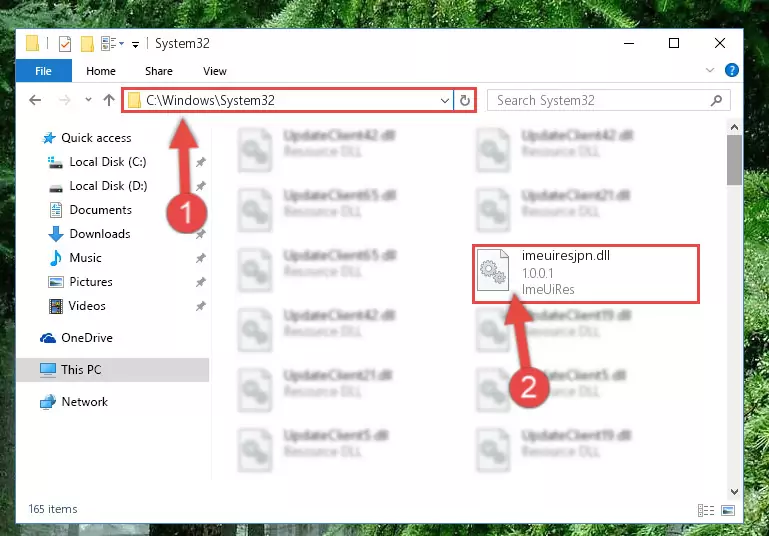Viewport: 769px width, 536px height.
Task: Select OneDrive in the navigation pane
Action: click(x=87, y=338)
